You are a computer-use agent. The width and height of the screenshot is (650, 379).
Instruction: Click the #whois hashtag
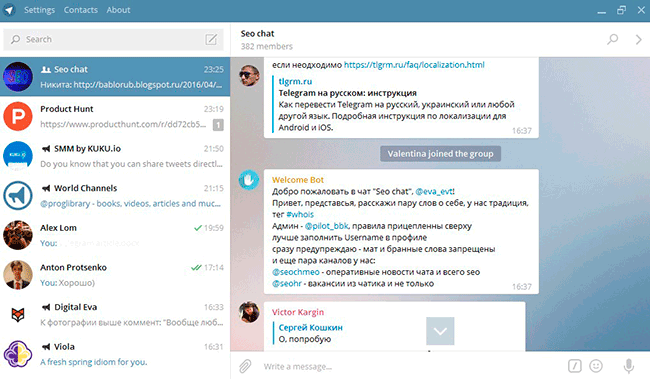coord(300,214)
